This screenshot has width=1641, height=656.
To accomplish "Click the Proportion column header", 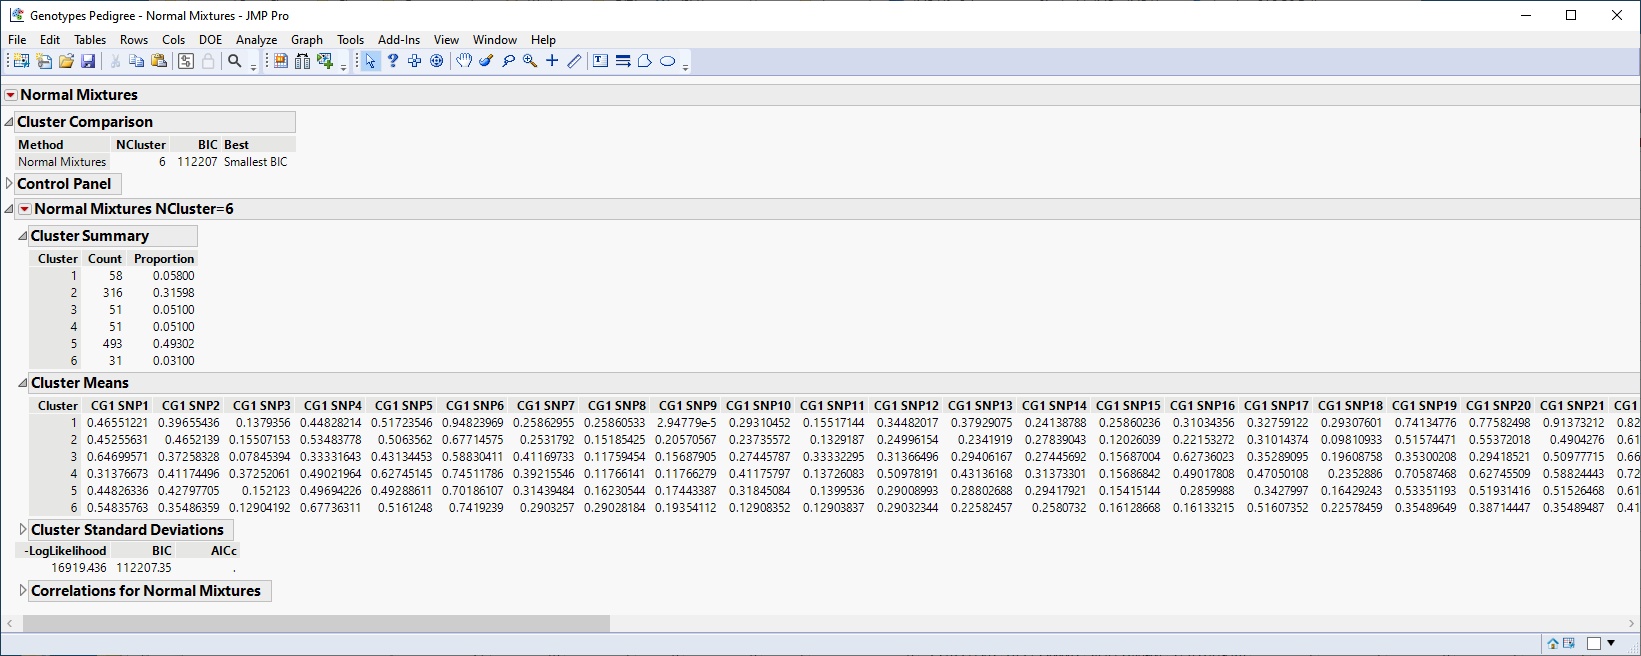I will click(x=164, y=259).
